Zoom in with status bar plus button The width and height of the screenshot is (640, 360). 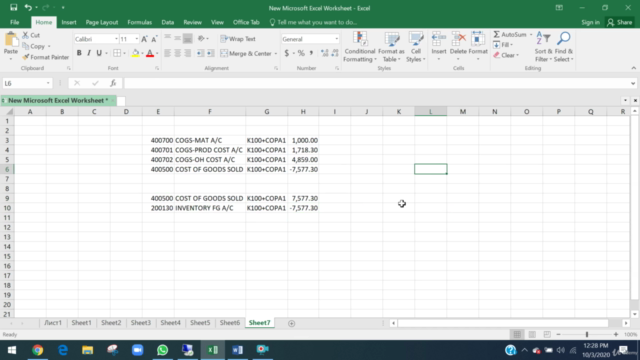616,334
